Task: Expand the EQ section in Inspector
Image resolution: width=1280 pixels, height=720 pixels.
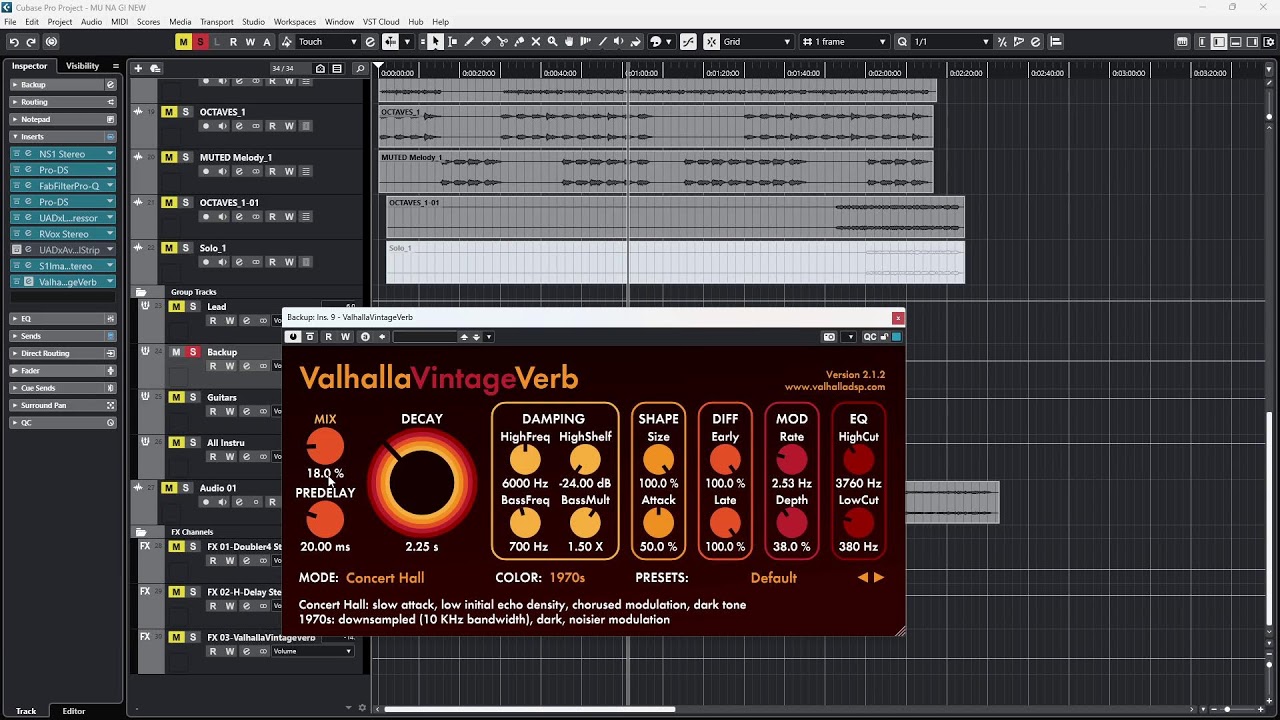Action: (62, 319)
